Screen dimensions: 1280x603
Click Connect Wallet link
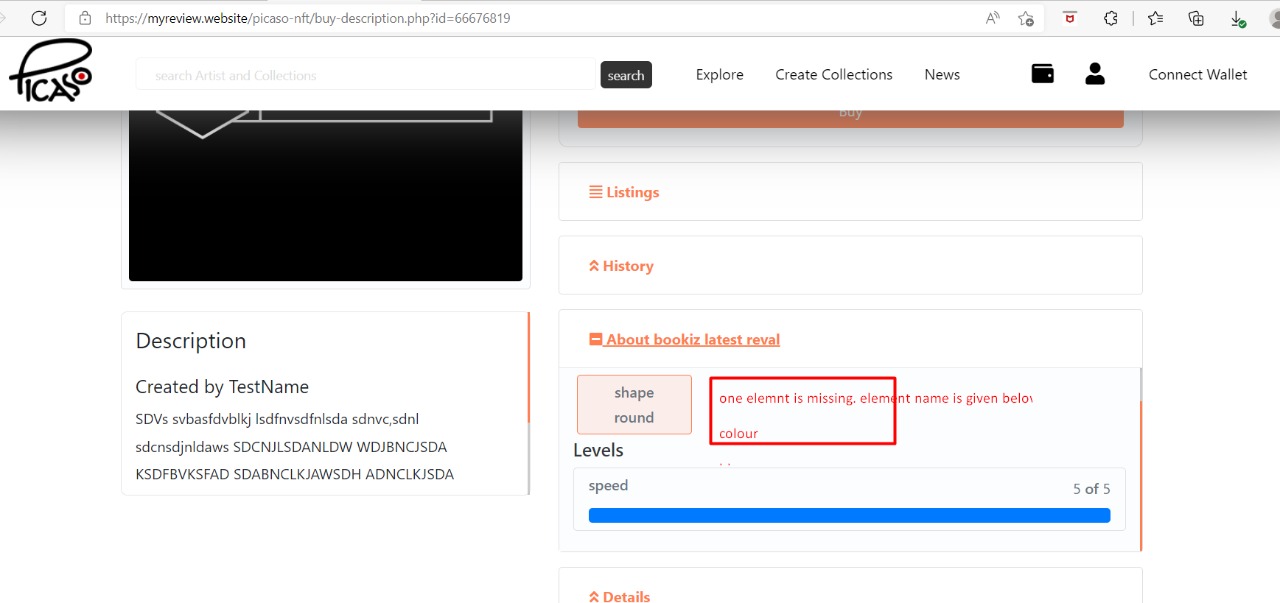[x=1197, y=75]
